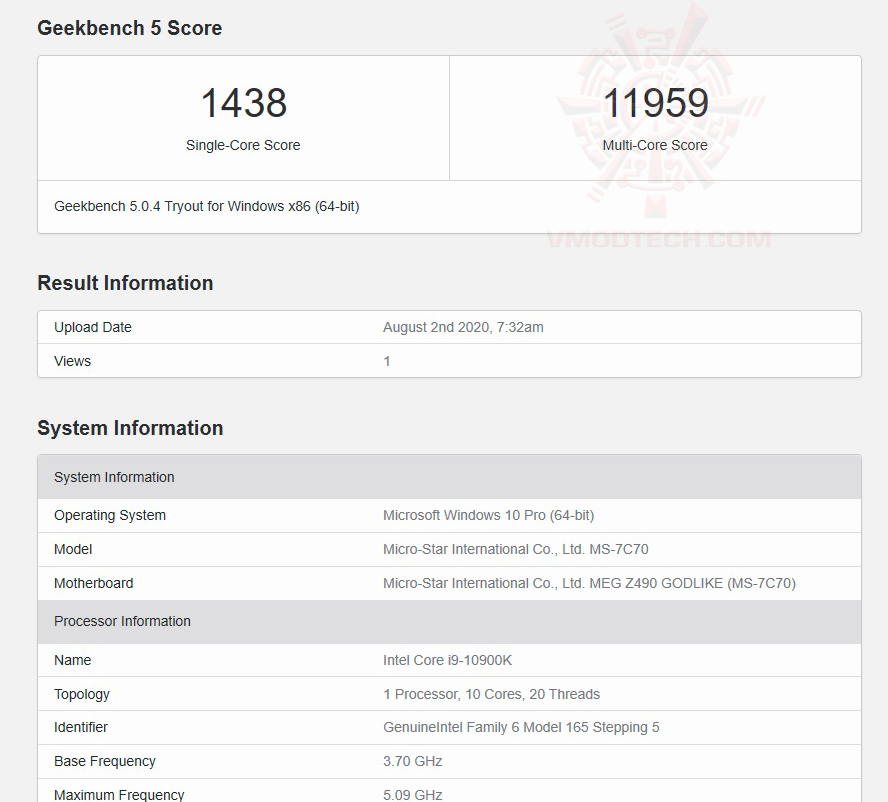Click the Single-Core Score label

coord(243,146)
